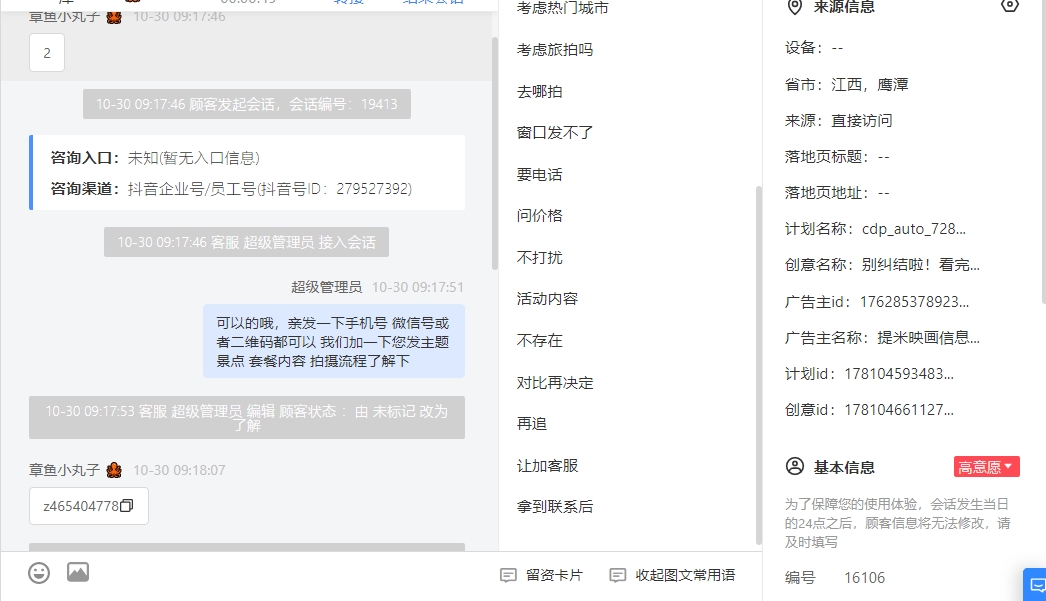Click the 创意id 178104661127 value
The width and height of the screenshot is (1046, 601).
(899, 410)
